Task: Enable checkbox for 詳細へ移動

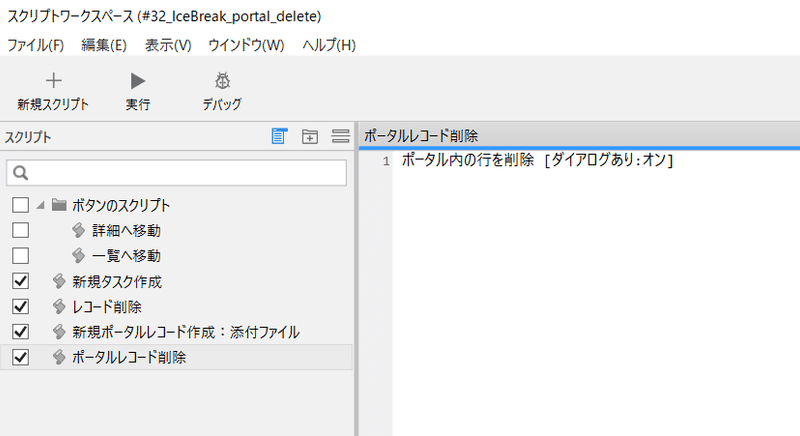Action: [20, 230]
